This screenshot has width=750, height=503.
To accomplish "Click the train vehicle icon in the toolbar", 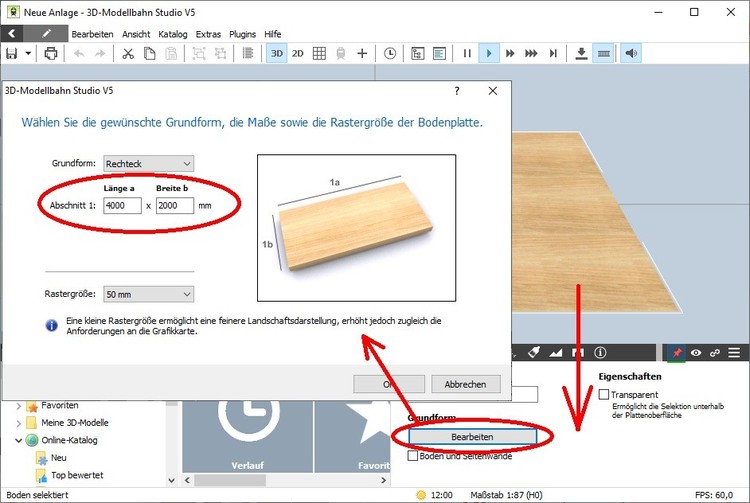I will pos(341,54).
